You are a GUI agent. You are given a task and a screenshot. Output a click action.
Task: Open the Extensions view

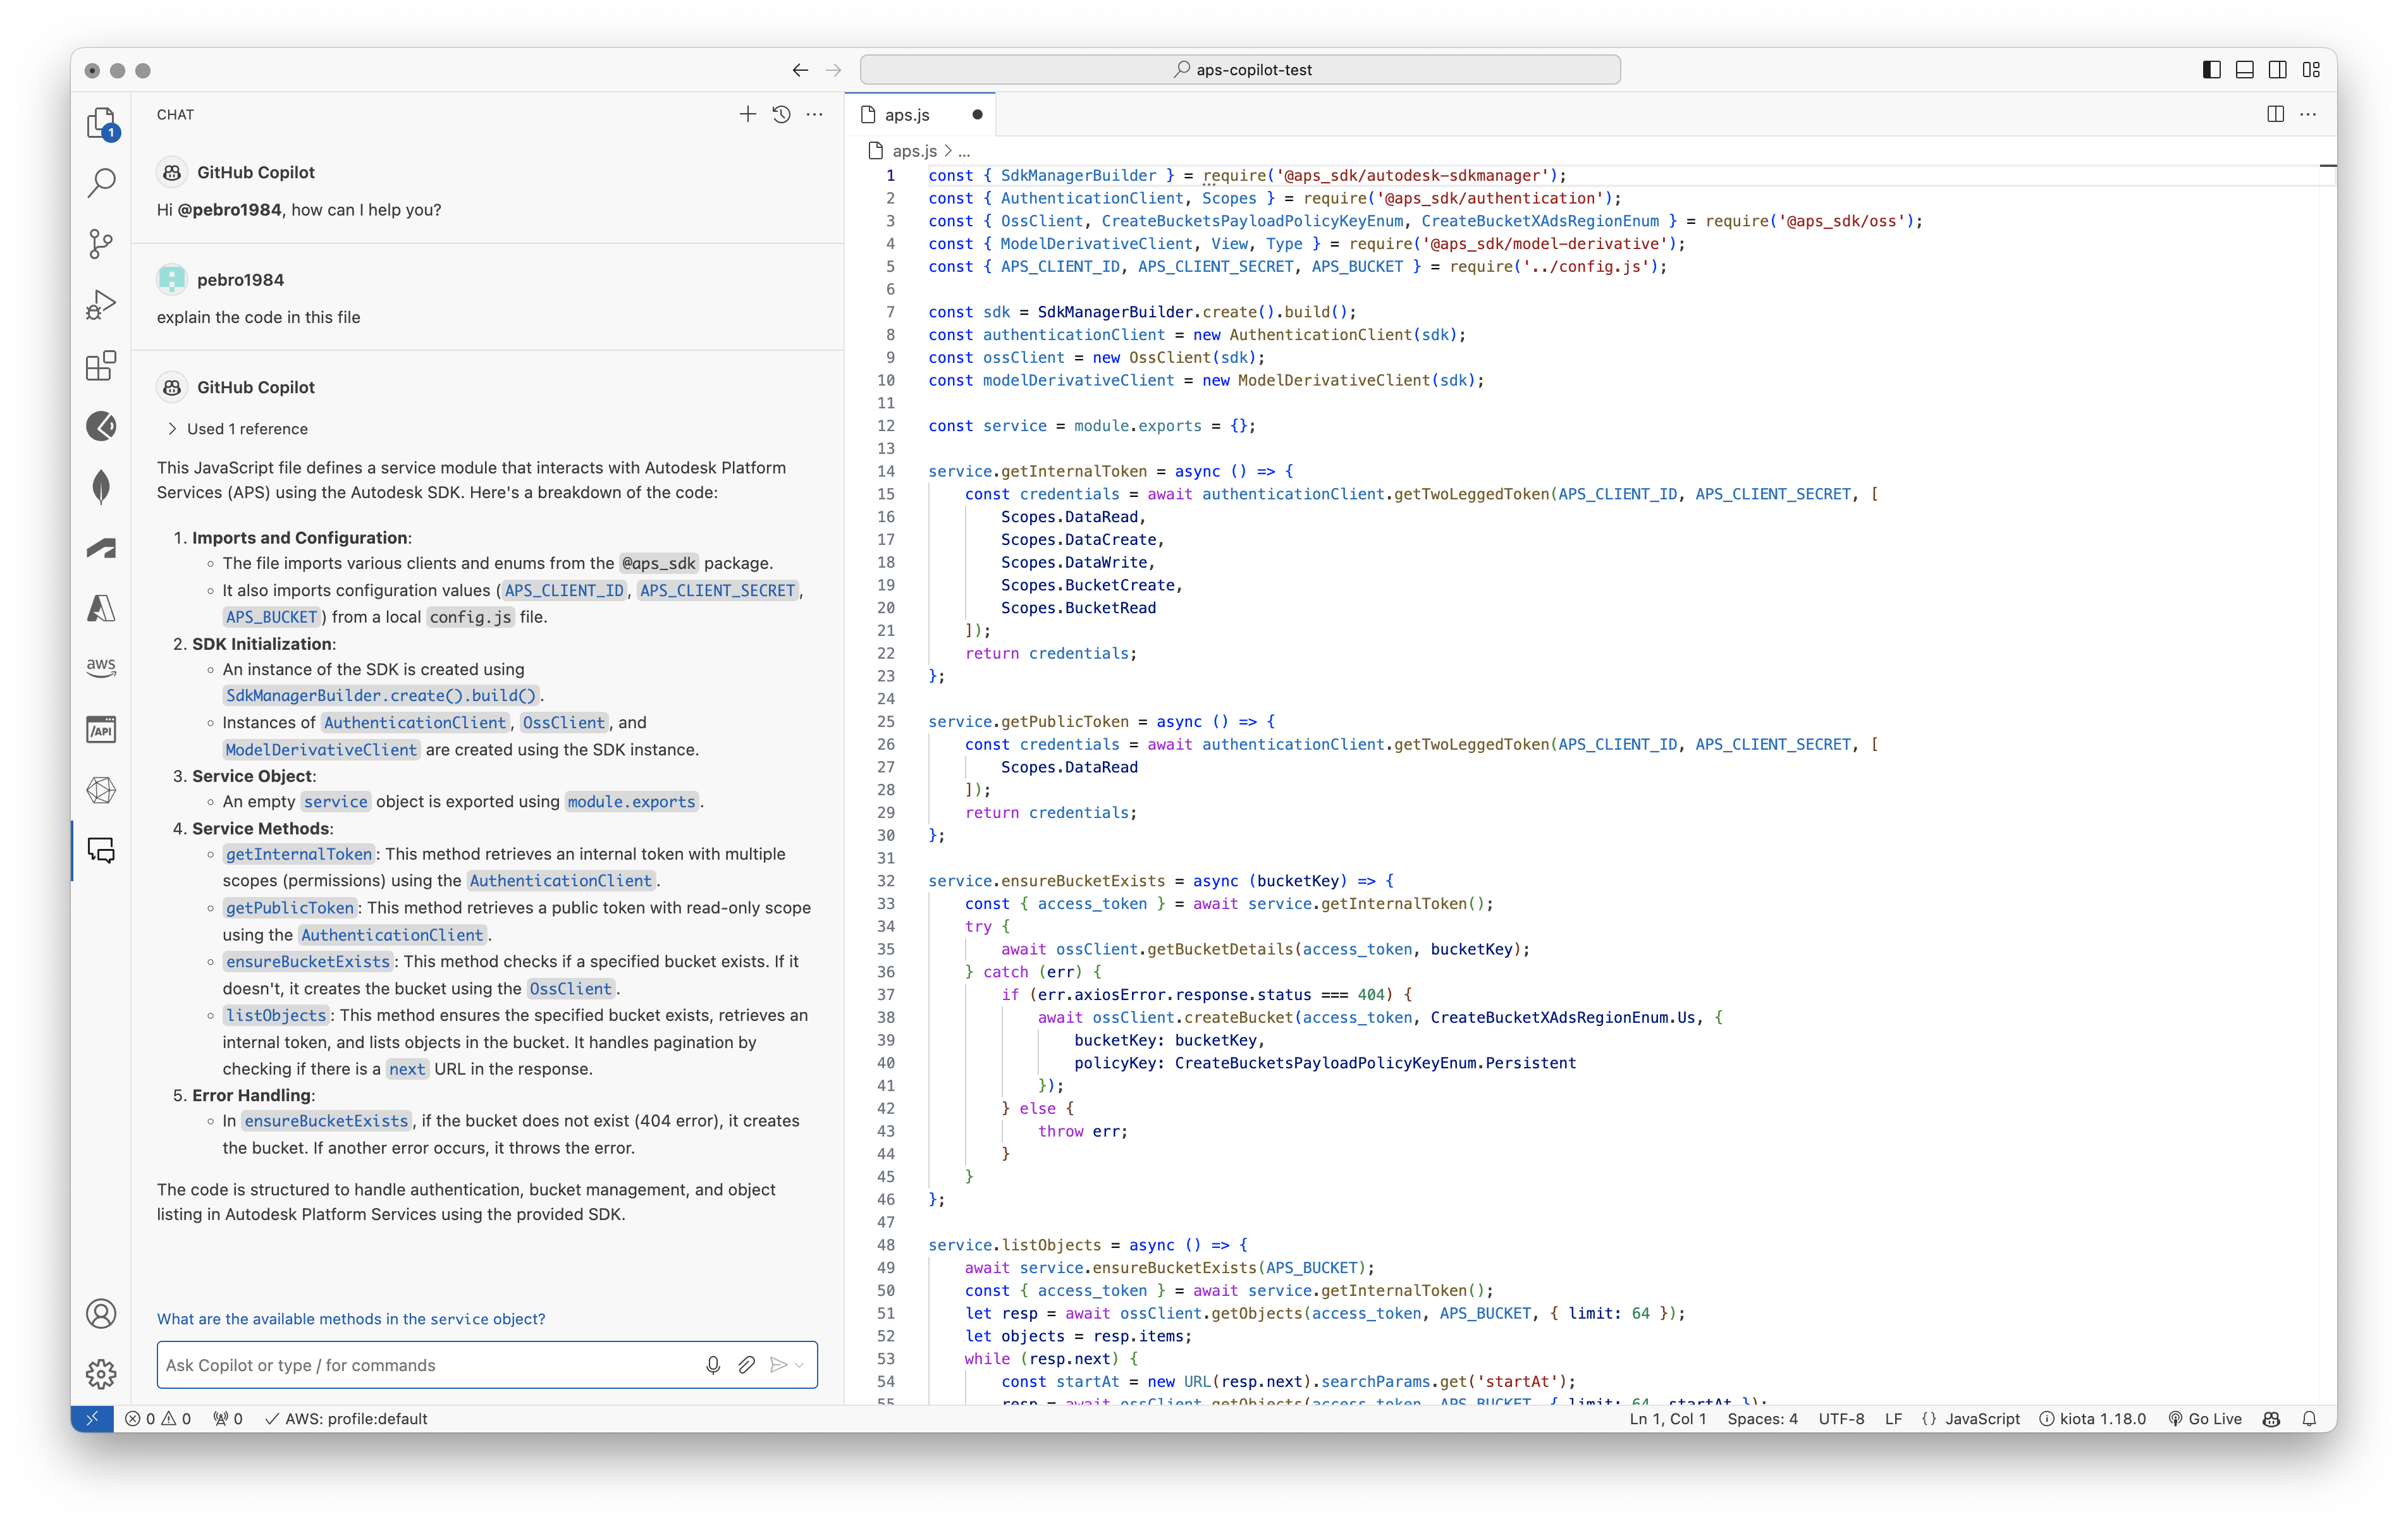click(101, 365)
